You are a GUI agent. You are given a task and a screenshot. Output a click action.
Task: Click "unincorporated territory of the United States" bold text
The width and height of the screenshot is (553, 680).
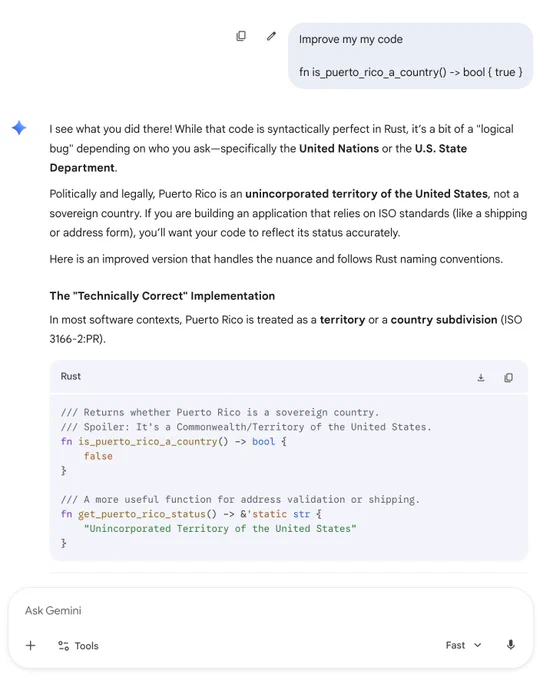pos(366,194)
